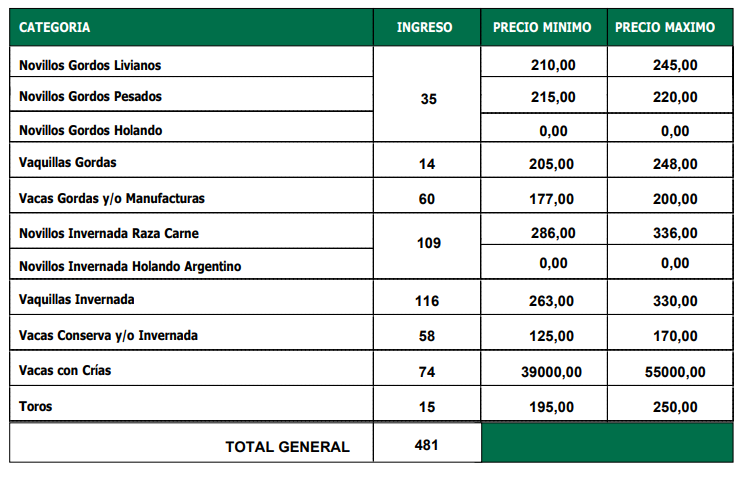Click the Novillos Gordos Holando category cell
This screenshot has width=753, height=480.
coord(90,130)
